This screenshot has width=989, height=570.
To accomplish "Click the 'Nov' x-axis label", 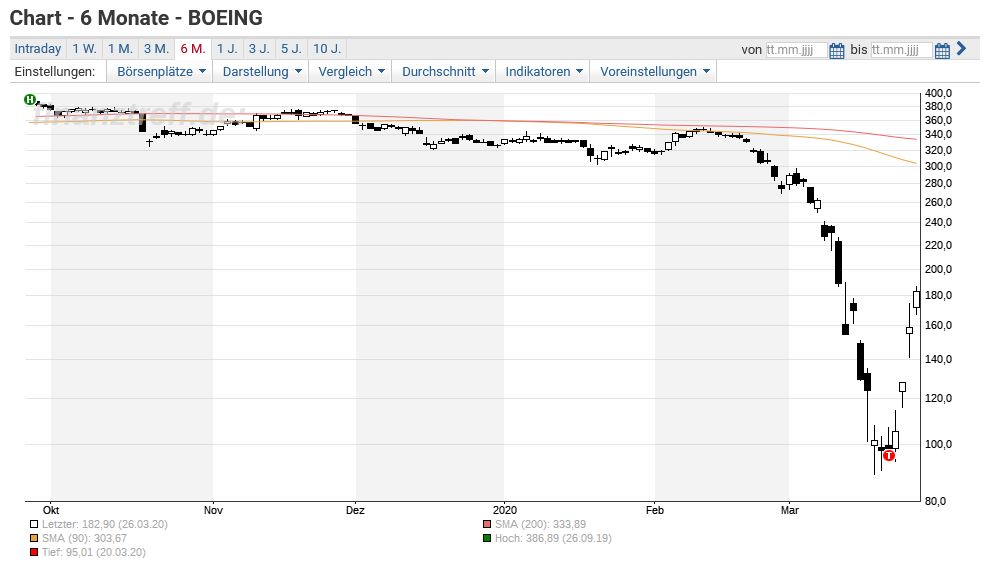I will tap(213, 510).
